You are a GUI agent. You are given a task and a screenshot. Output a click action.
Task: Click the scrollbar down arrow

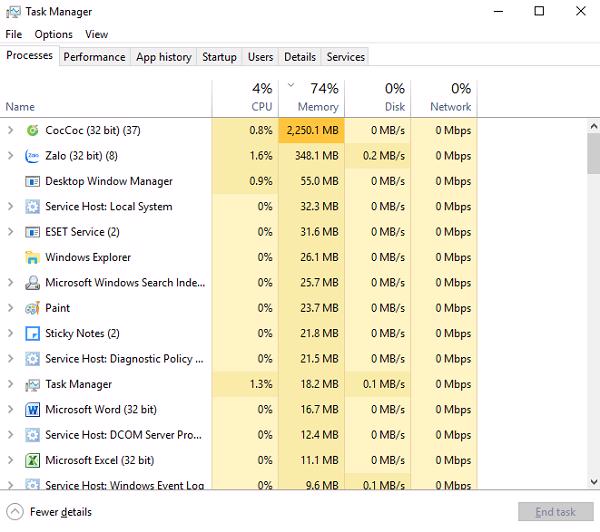pyautogui.click(x=593, y=481)
